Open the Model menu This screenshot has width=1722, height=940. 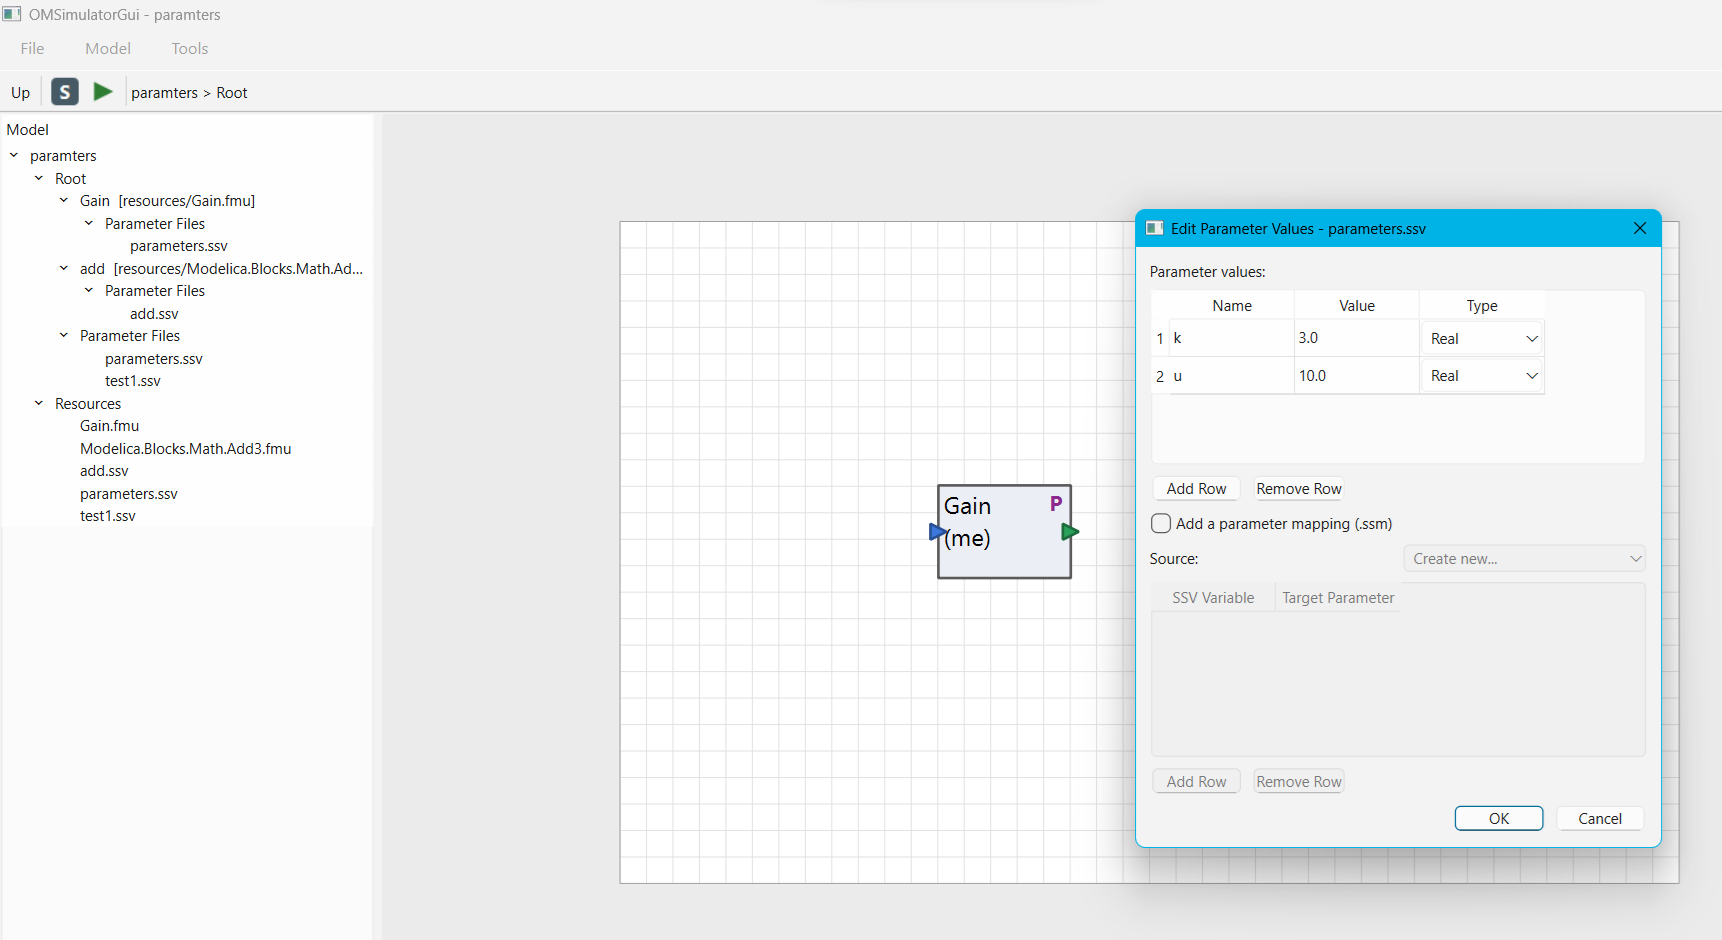point(108,48)
